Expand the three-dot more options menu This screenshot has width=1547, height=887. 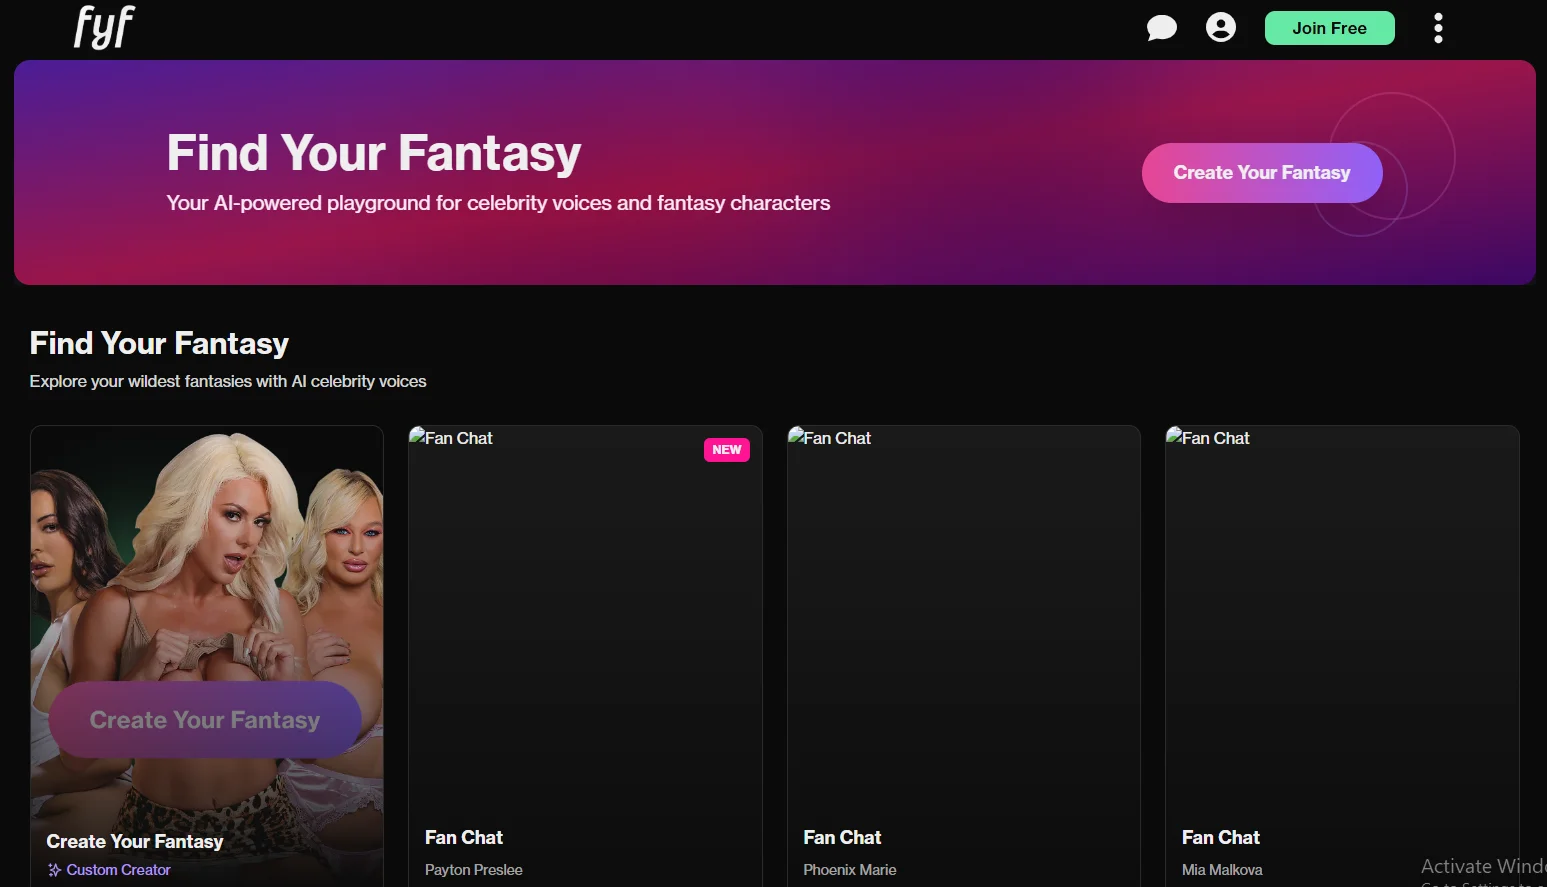[1438, 28]
